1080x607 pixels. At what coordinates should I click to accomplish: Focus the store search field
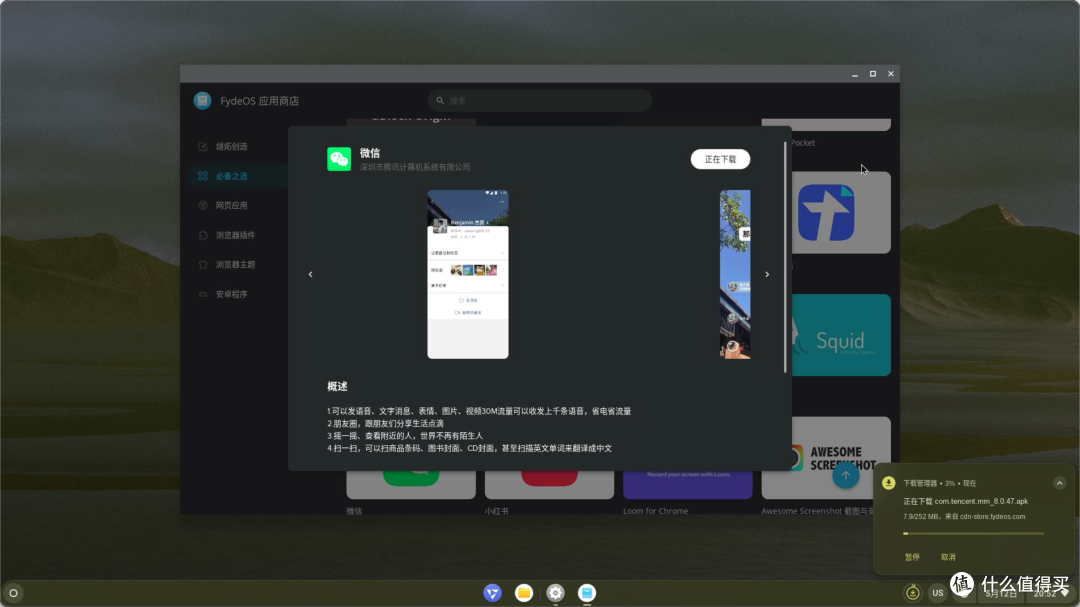(x=540, y=101)
